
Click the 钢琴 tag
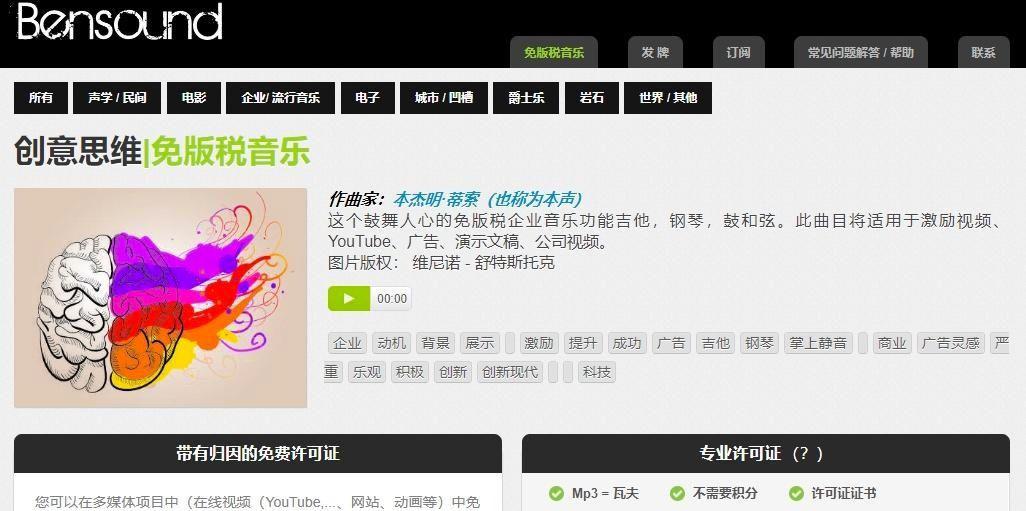coord(760,343)
